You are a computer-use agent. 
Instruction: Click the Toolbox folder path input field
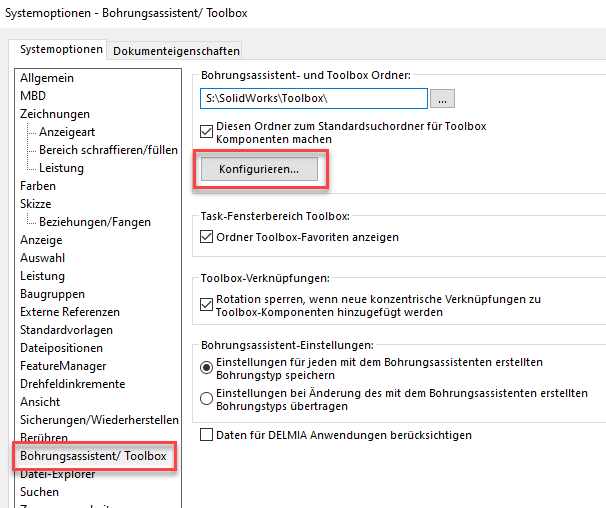[x=313, y=98]
